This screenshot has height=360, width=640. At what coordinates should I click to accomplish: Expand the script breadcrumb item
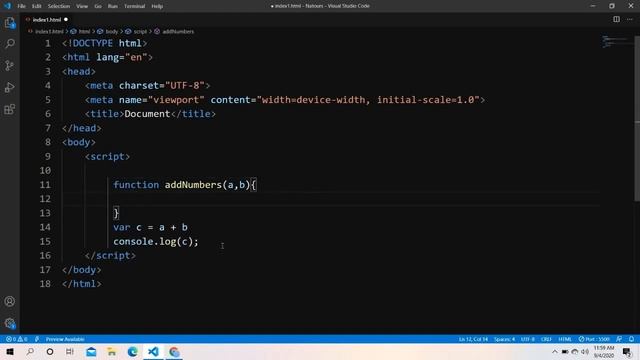(140, 31)
